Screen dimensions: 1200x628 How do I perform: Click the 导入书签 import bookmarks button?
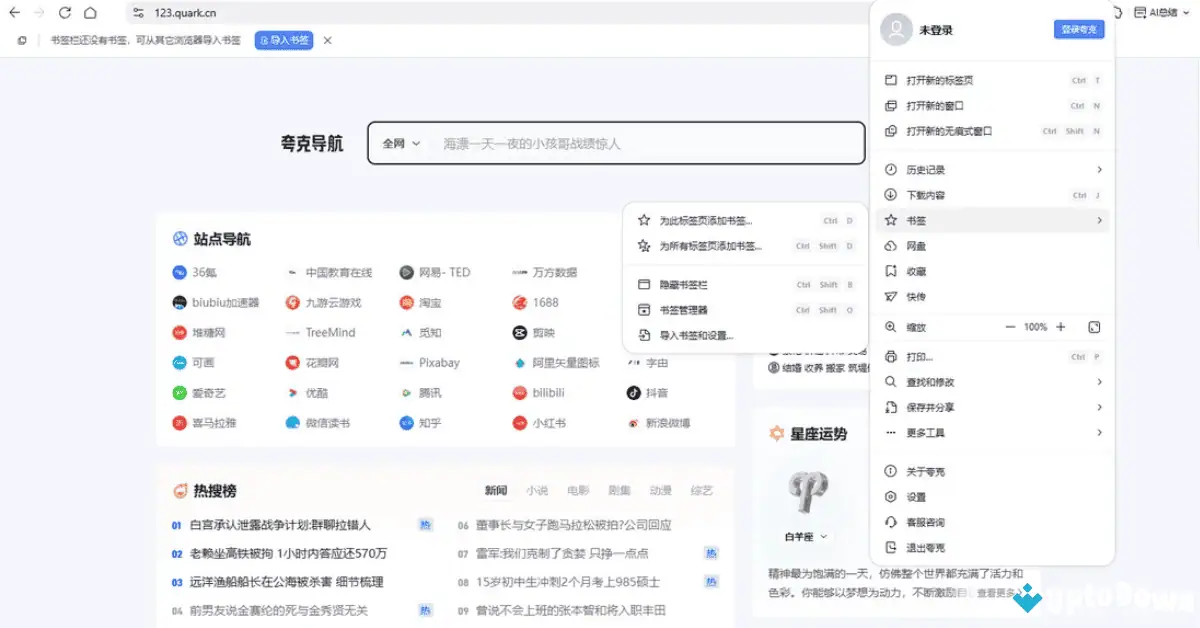coord(285,41)
